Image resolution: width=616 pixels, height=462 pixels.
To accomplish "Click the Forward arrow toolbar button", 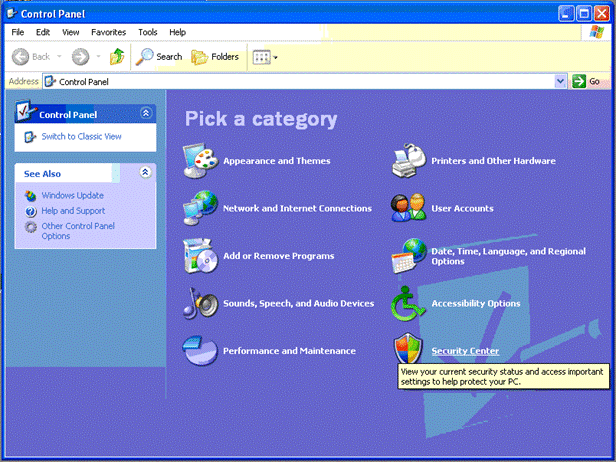I will [x=81, y=57].
